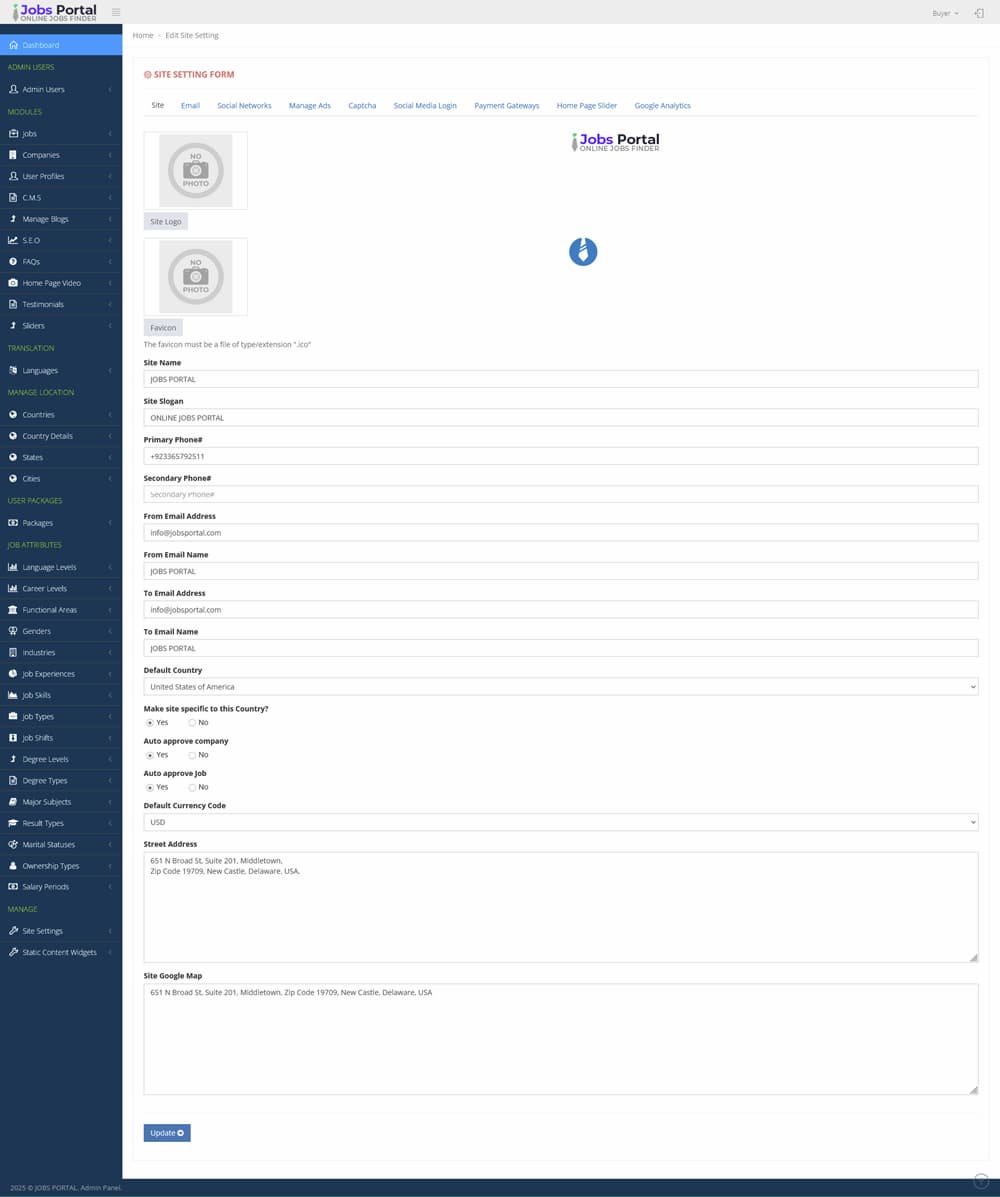Open the Home Page Slider tab
The width and height of the screenshot is (1000, 1197).
[x=587, y=105]
